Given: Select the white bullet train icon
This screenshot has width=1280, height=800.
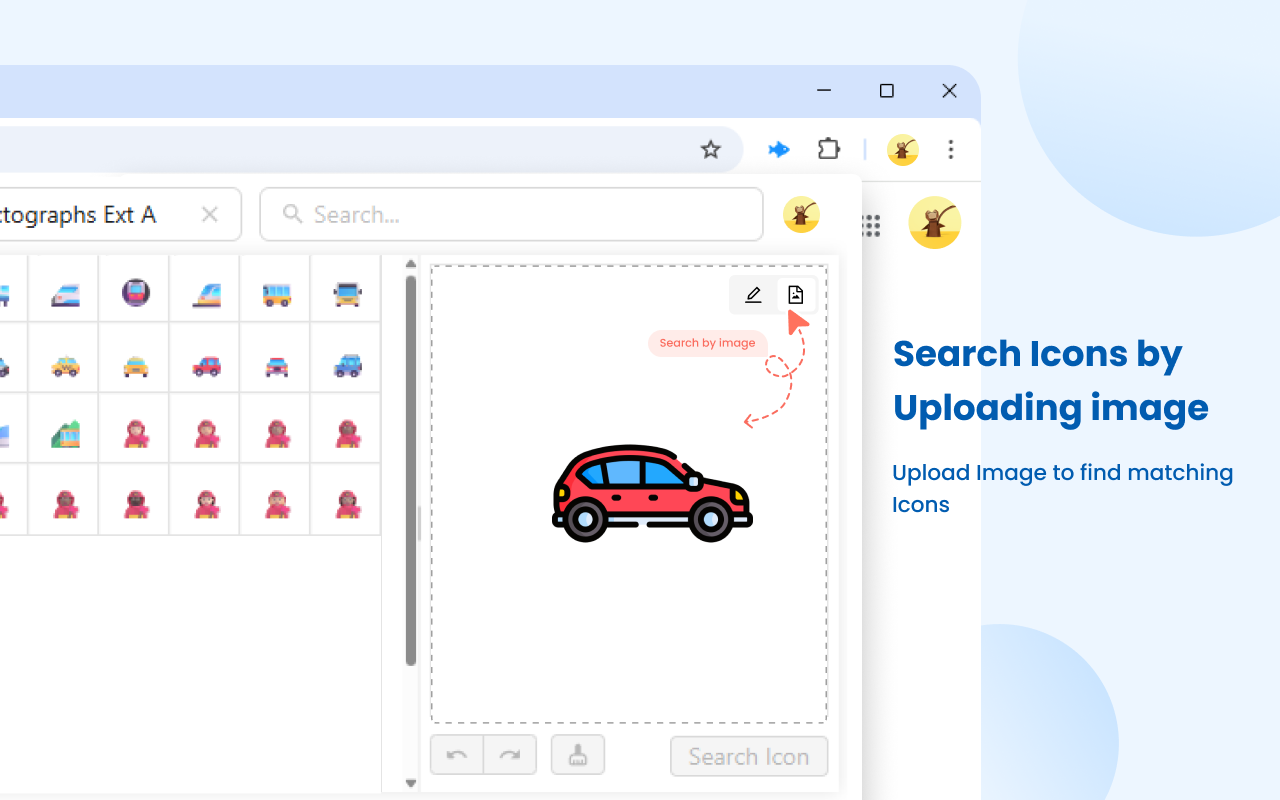Looking at the screenshot, I should click(x=65, y=294).
